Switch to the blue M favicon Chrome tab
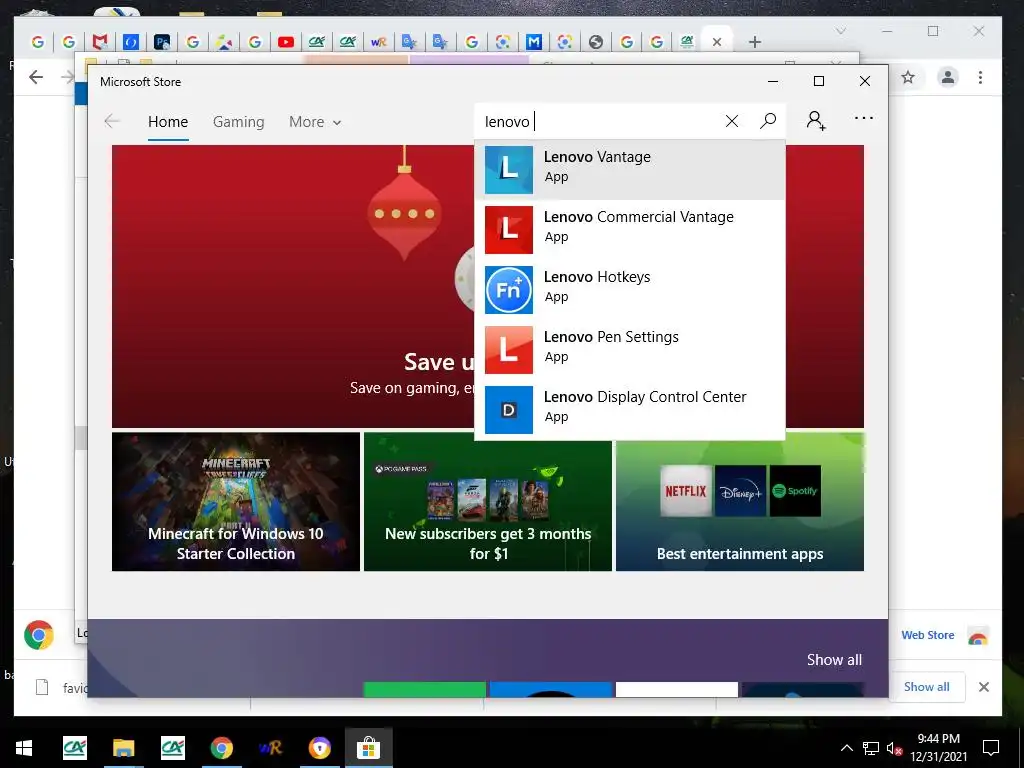This screenshot has width=1024, height=768. pyautogui.click(x=534, y=42)
